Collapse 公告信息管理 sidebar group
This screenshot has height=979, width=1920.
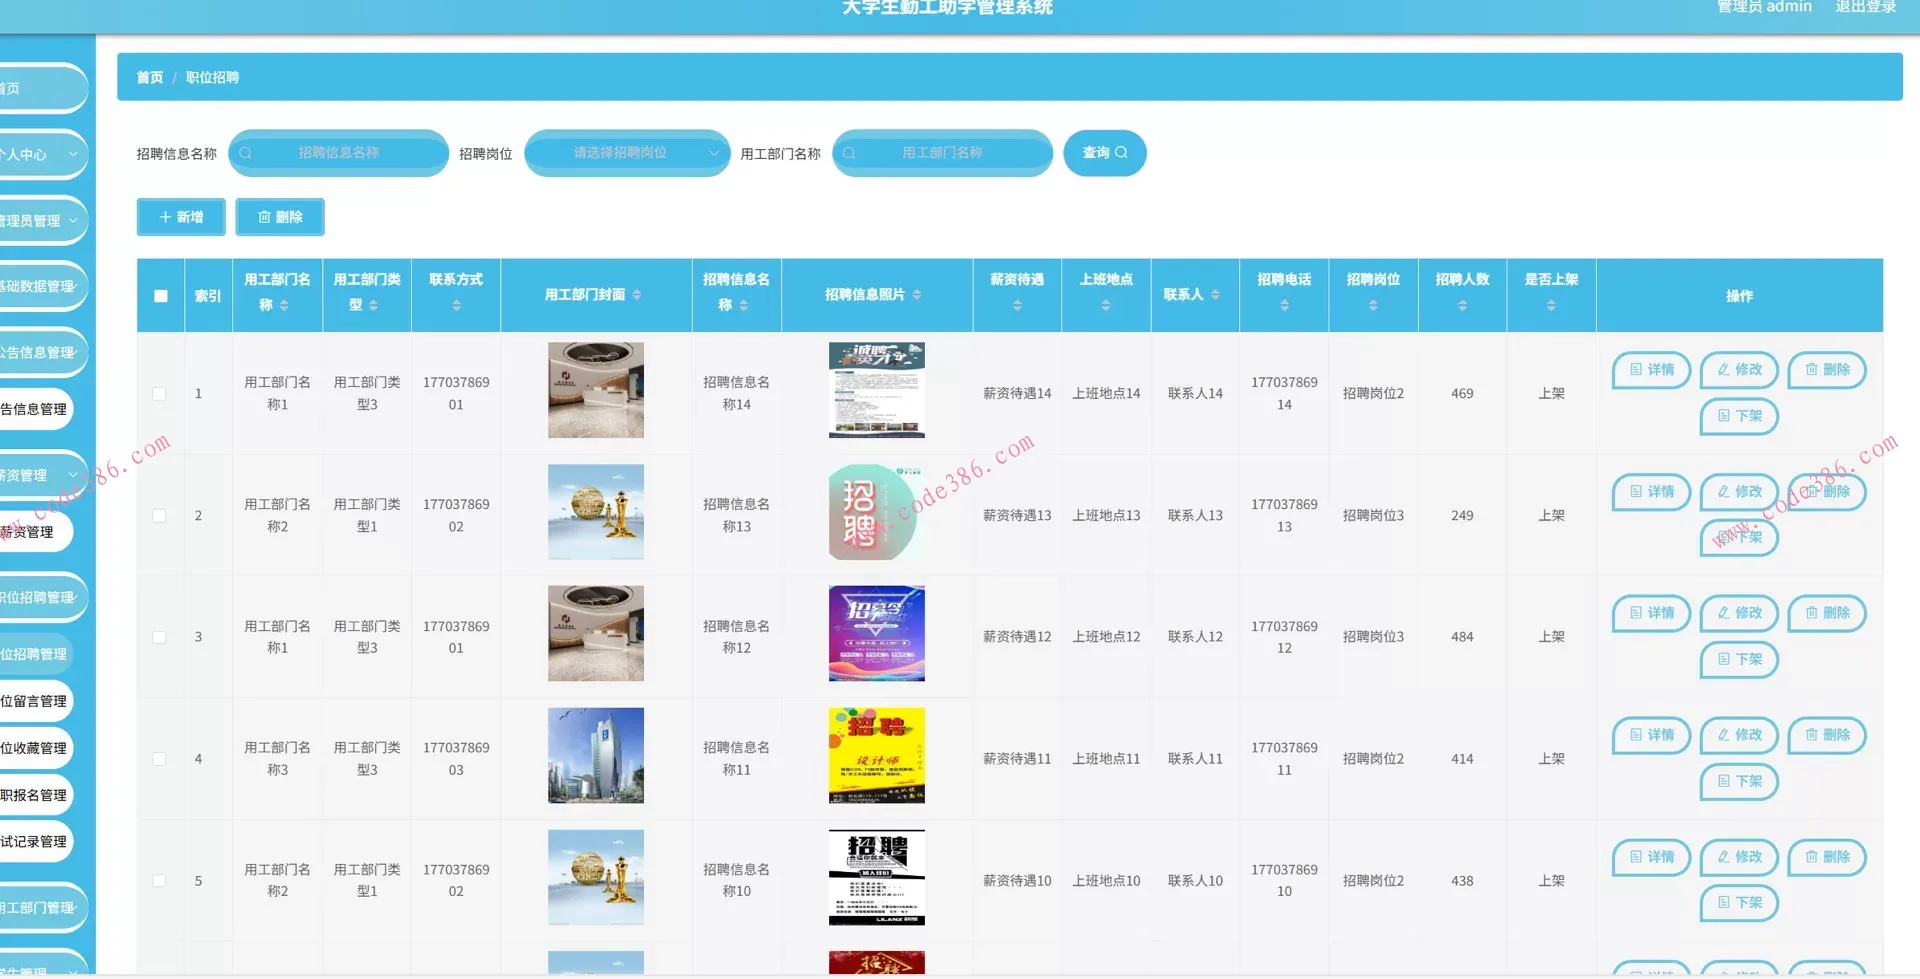pyautogui.click(x=42, y=352)
